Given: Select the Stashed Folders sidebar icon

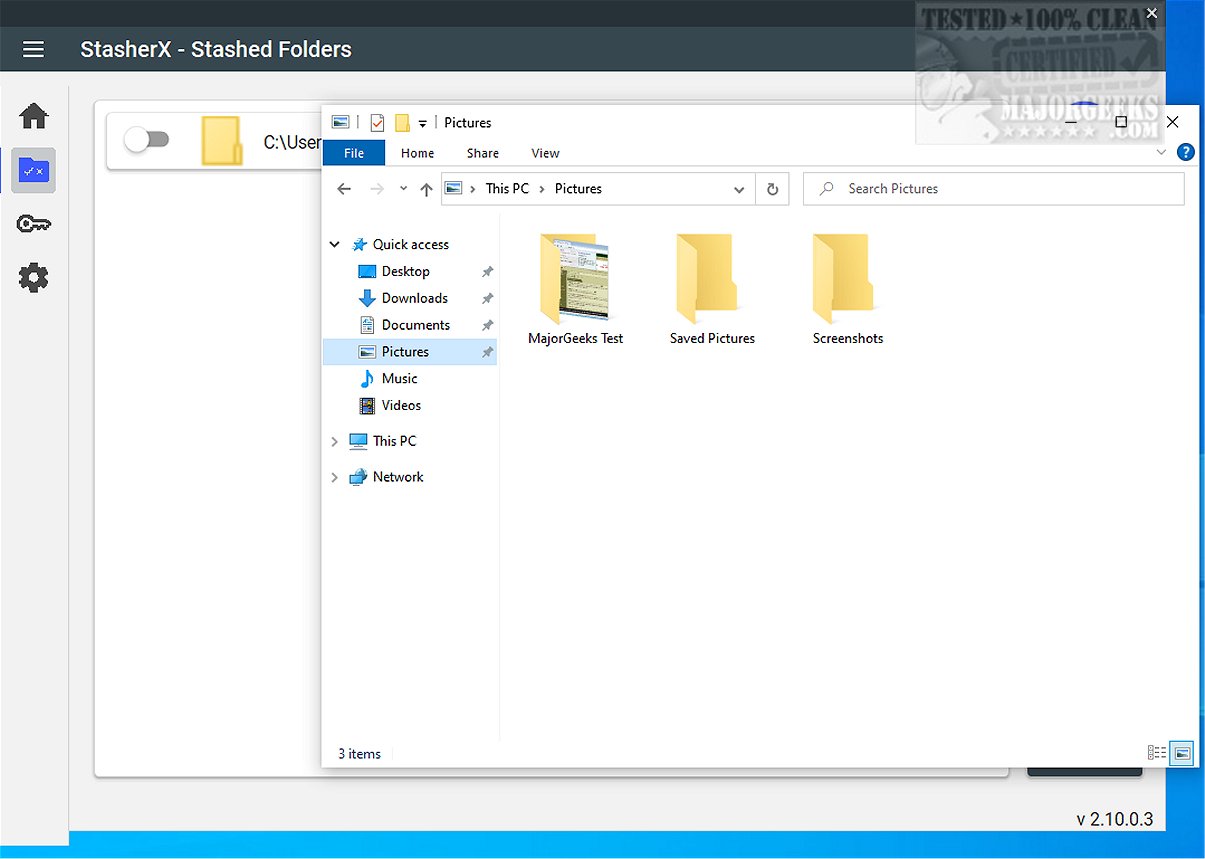Looking at the screenshot, I should (x=34, y=170).
